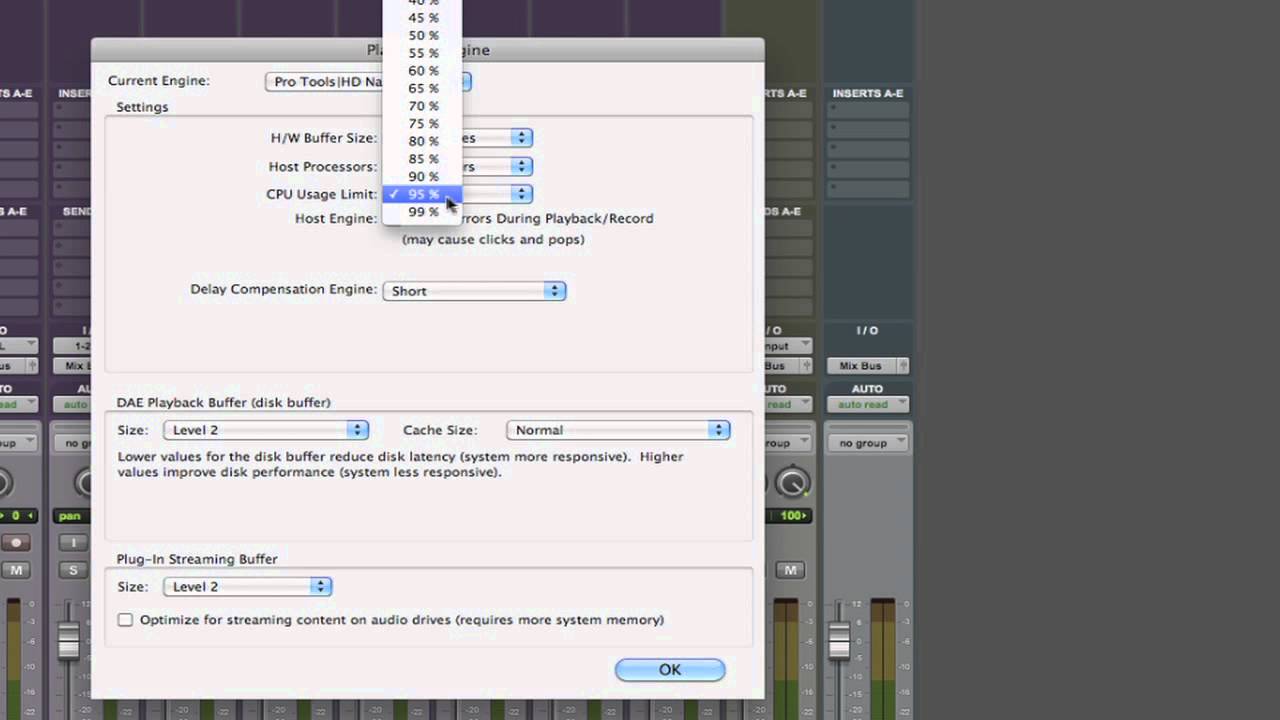Click the last insert slot on the rightmost strip
Image resolution: width=1280 pixels, height=720 pixels.
pos(867,190)
